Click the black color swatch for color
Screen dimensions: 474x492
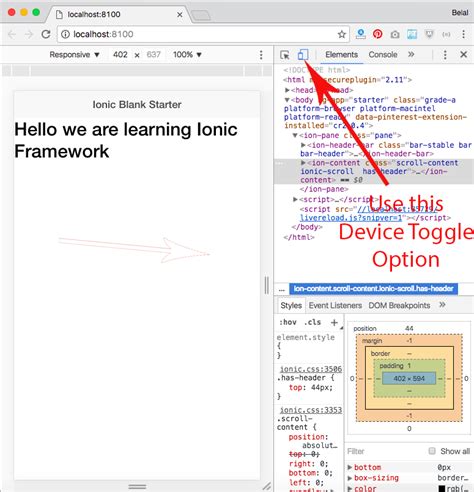pos(442,489)
